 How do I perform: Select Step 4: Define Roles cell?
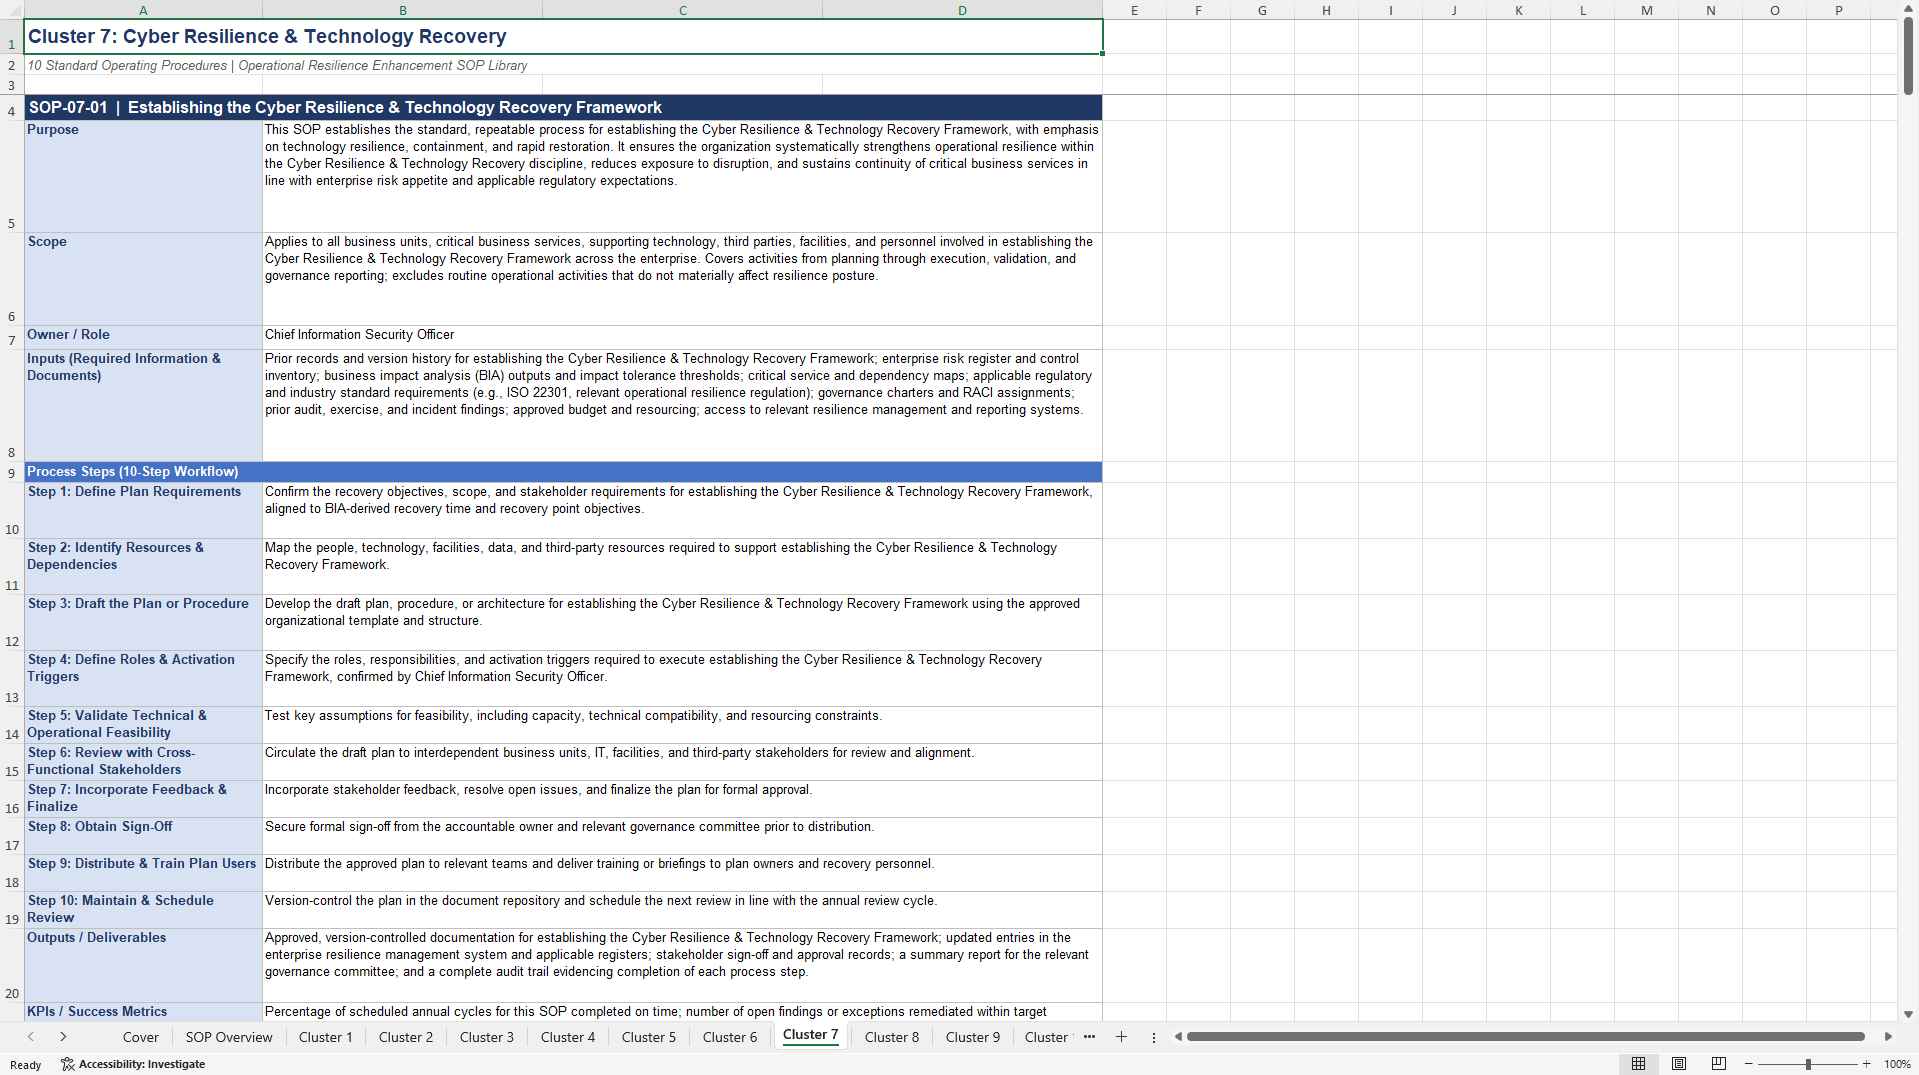click(143, 679)
